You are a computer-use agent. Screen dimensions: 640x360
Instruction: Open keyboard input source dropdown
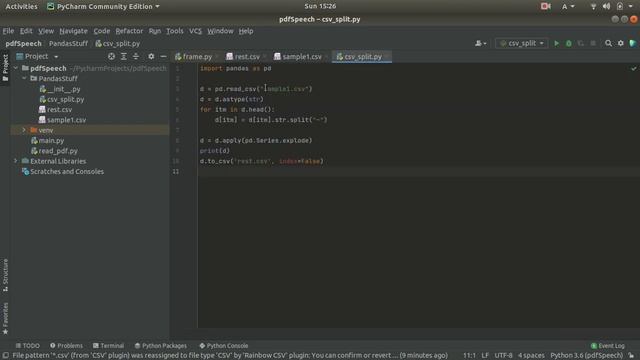tap(568, 7)
